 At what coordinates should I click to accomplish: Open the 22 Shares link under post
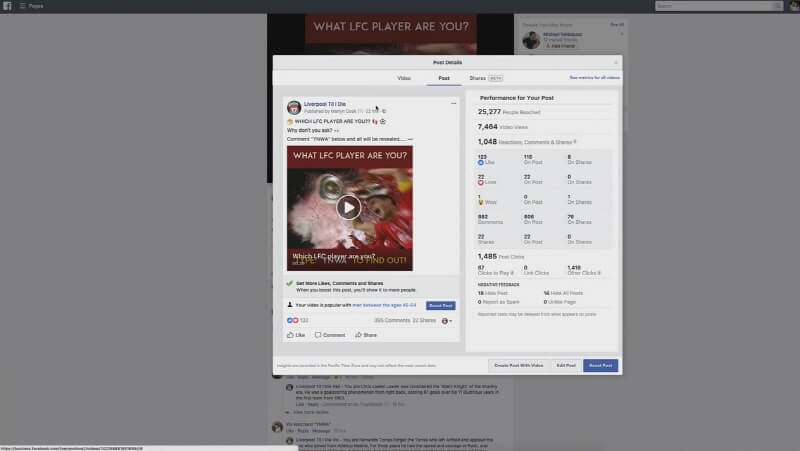tap(424, 320)
